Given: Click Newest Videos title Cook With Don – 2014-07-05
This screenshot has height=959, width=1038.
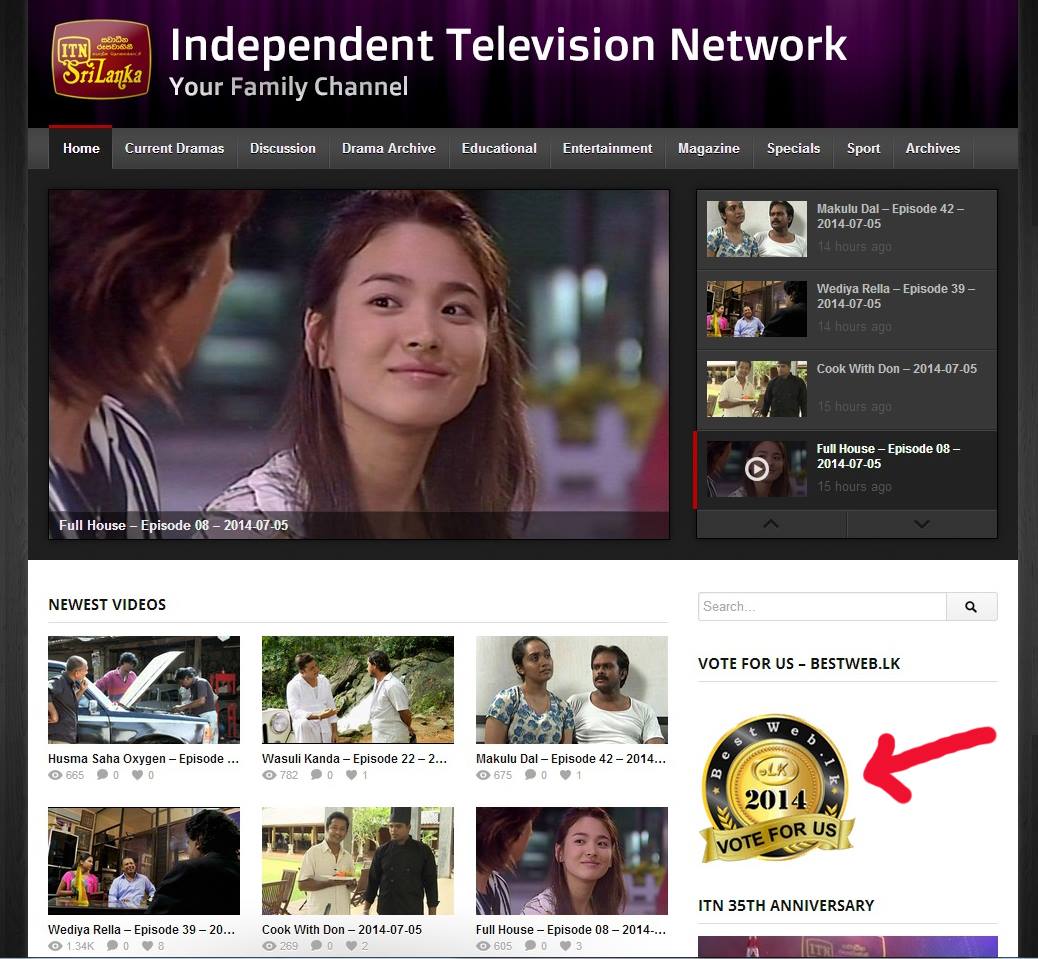Looking at the screenshot, I should coord(342,930).
